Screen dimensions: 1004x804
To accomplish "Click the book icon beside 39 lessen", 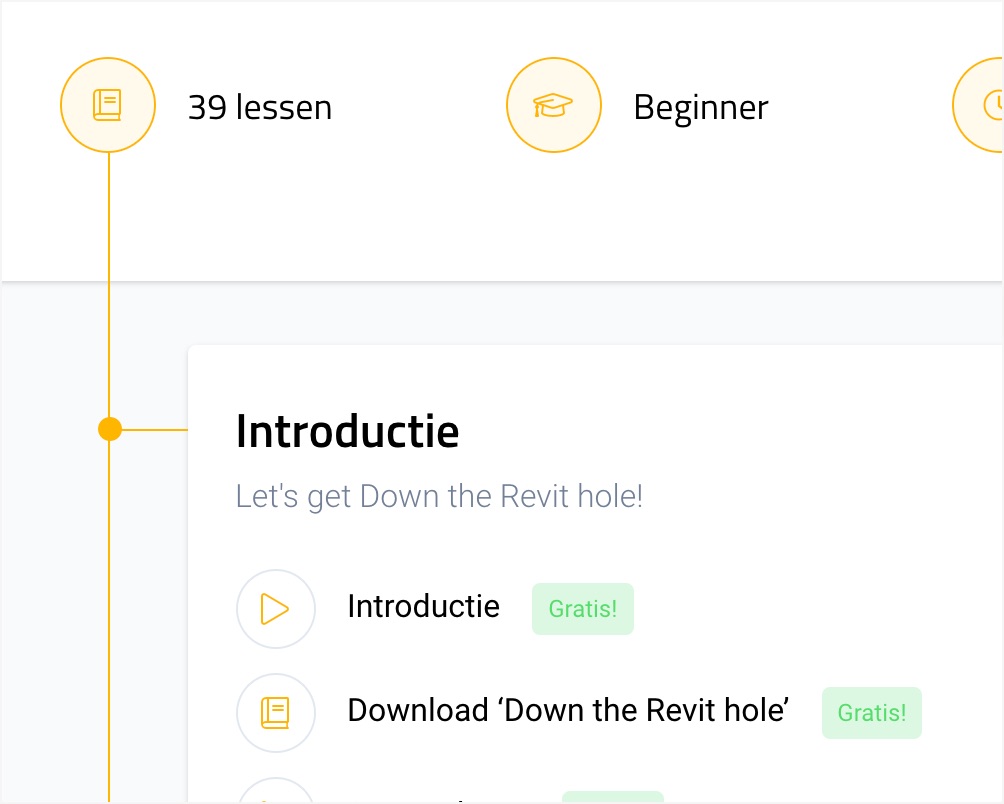I will click(108, 105).
